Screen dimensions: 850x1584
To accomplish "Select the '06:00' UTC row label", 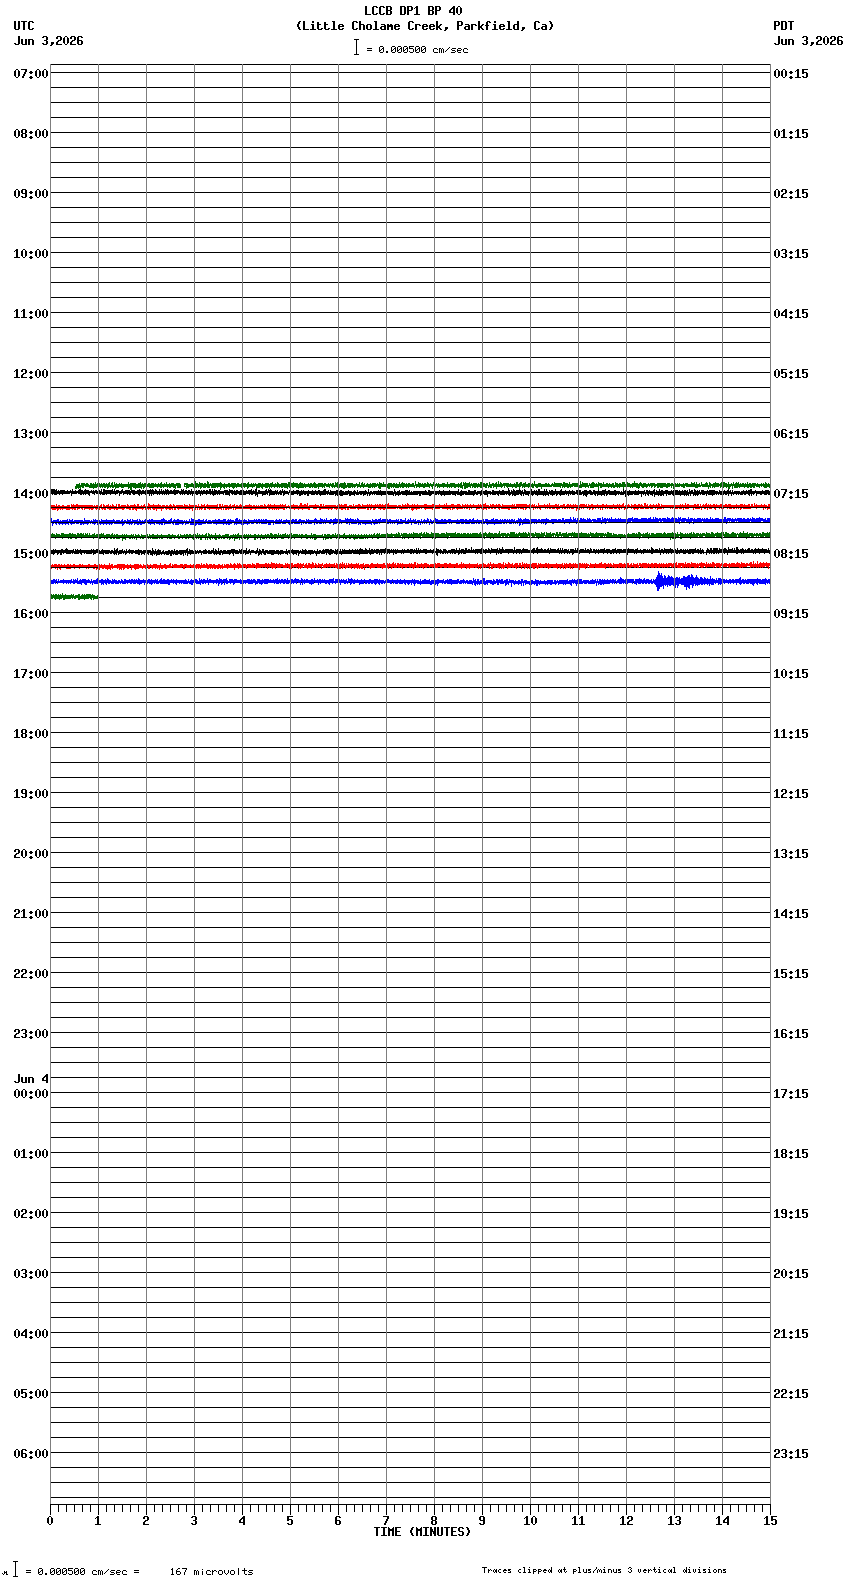I will (31, 1454).
